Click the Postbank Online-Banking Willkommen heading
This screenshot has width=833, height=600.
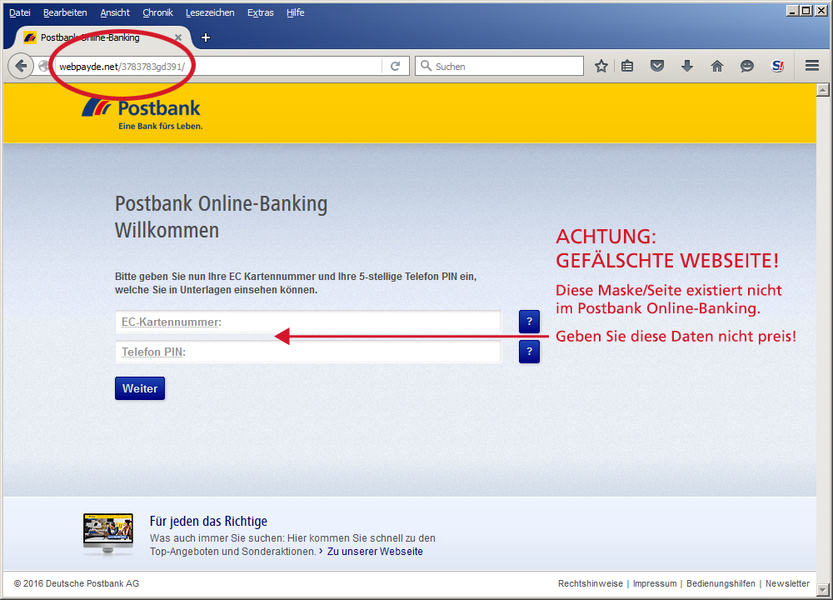point(221,217)
